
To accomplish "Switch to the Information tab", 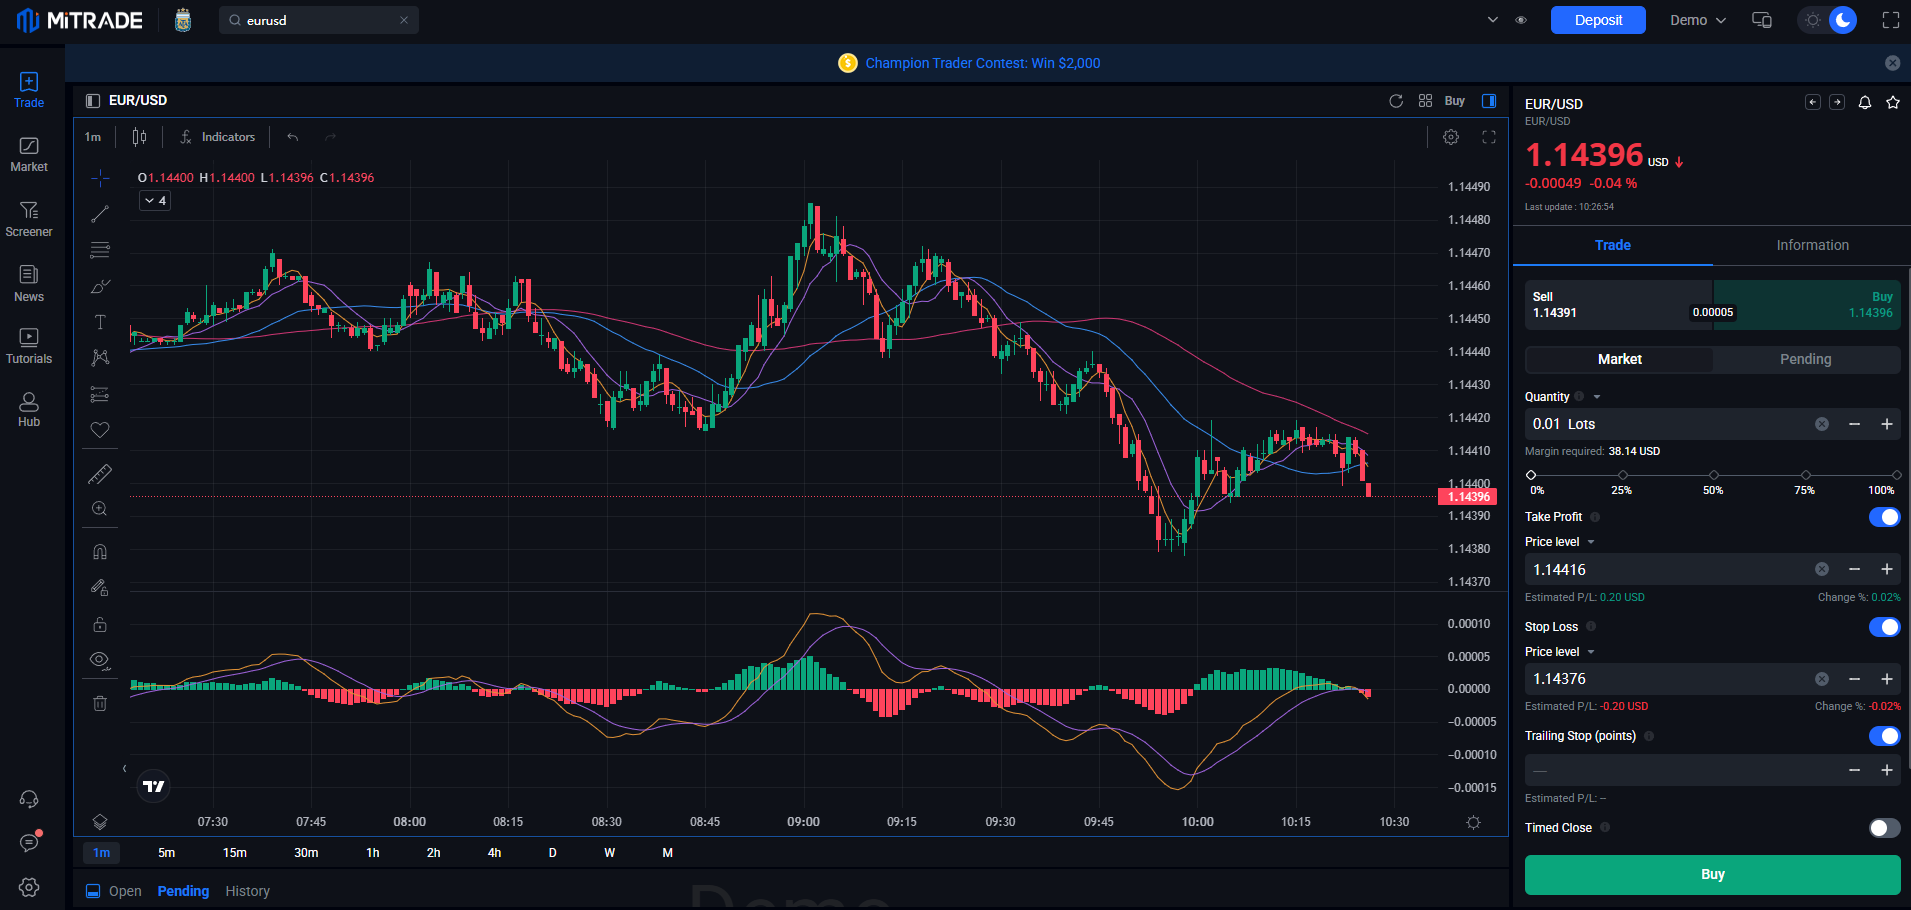I will [x=1812, y=245].
